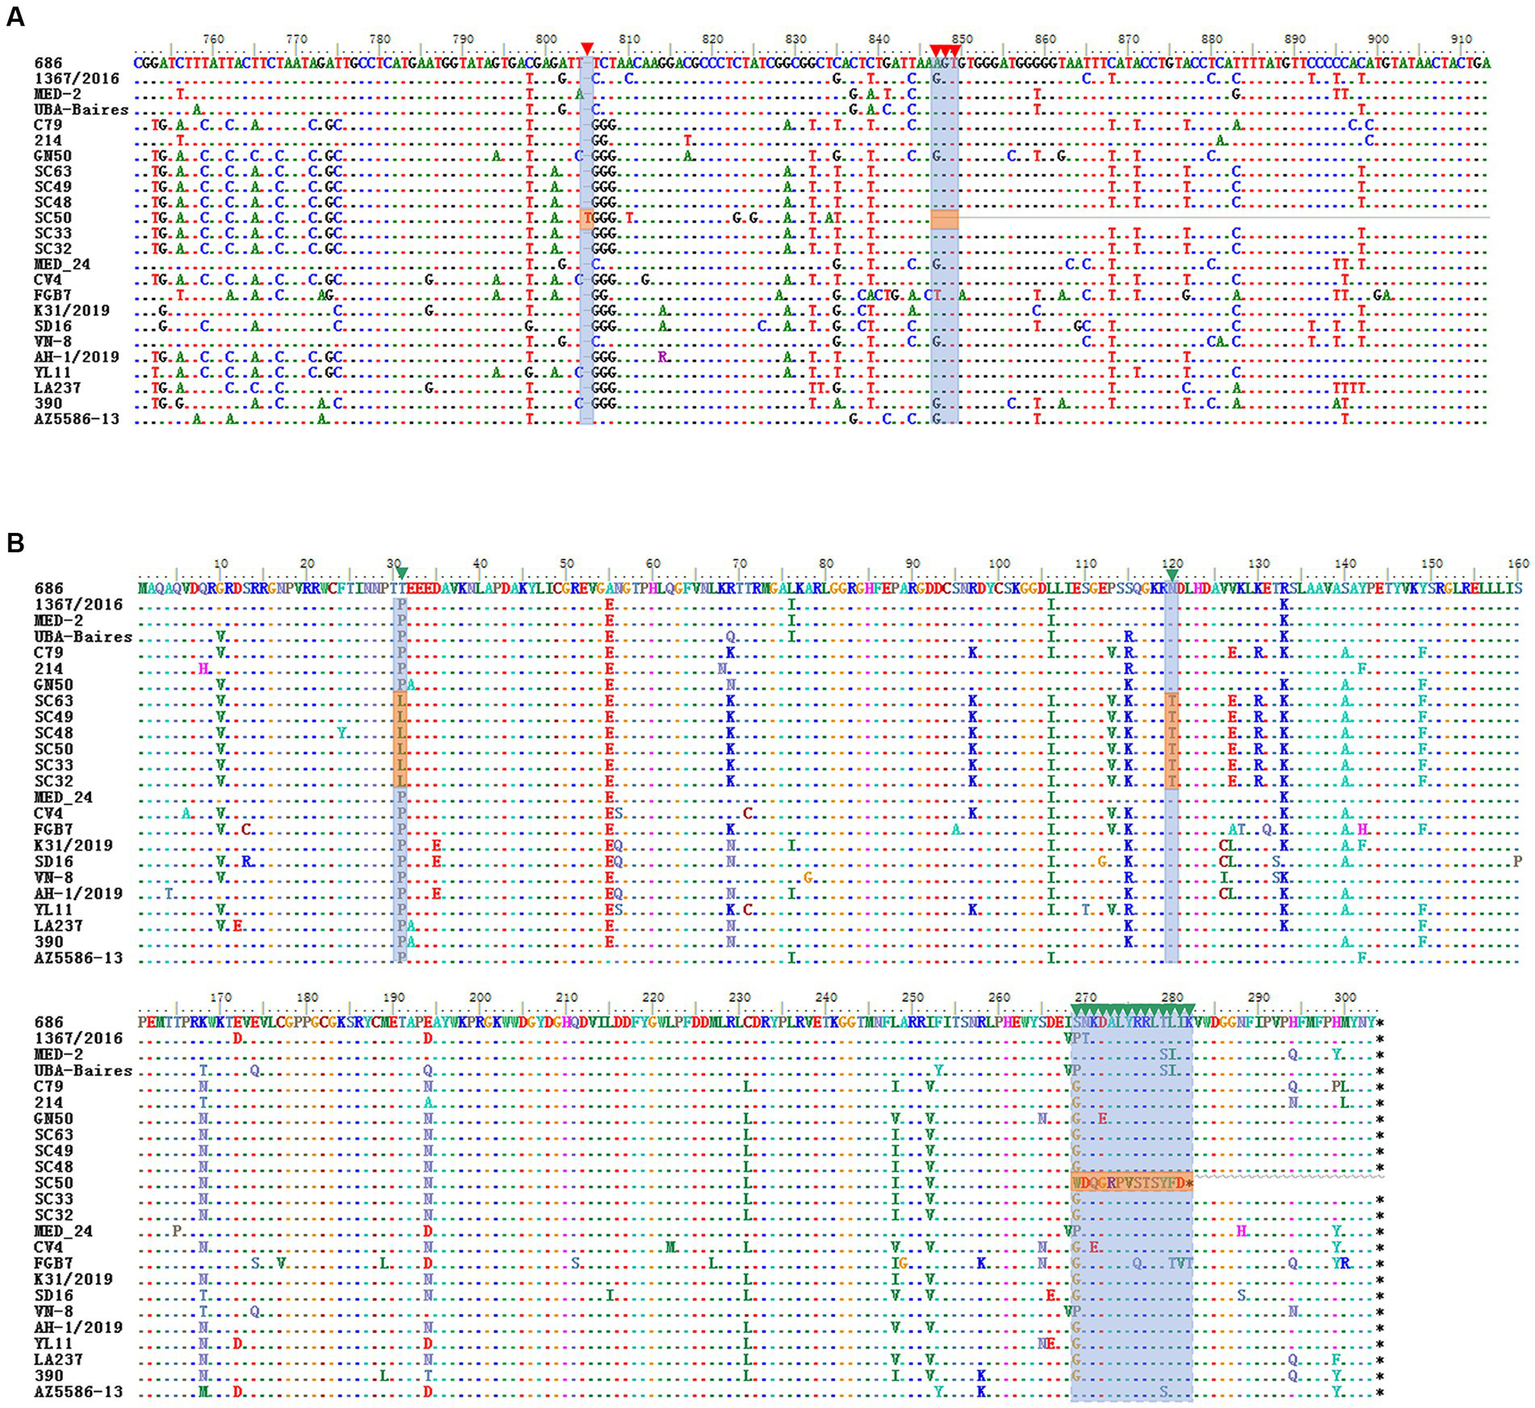Viewport: 1535px width, 1408px height.
Task: Select the 1367/2016 sequence name in panel A
Action: click(x=77, y=79)
